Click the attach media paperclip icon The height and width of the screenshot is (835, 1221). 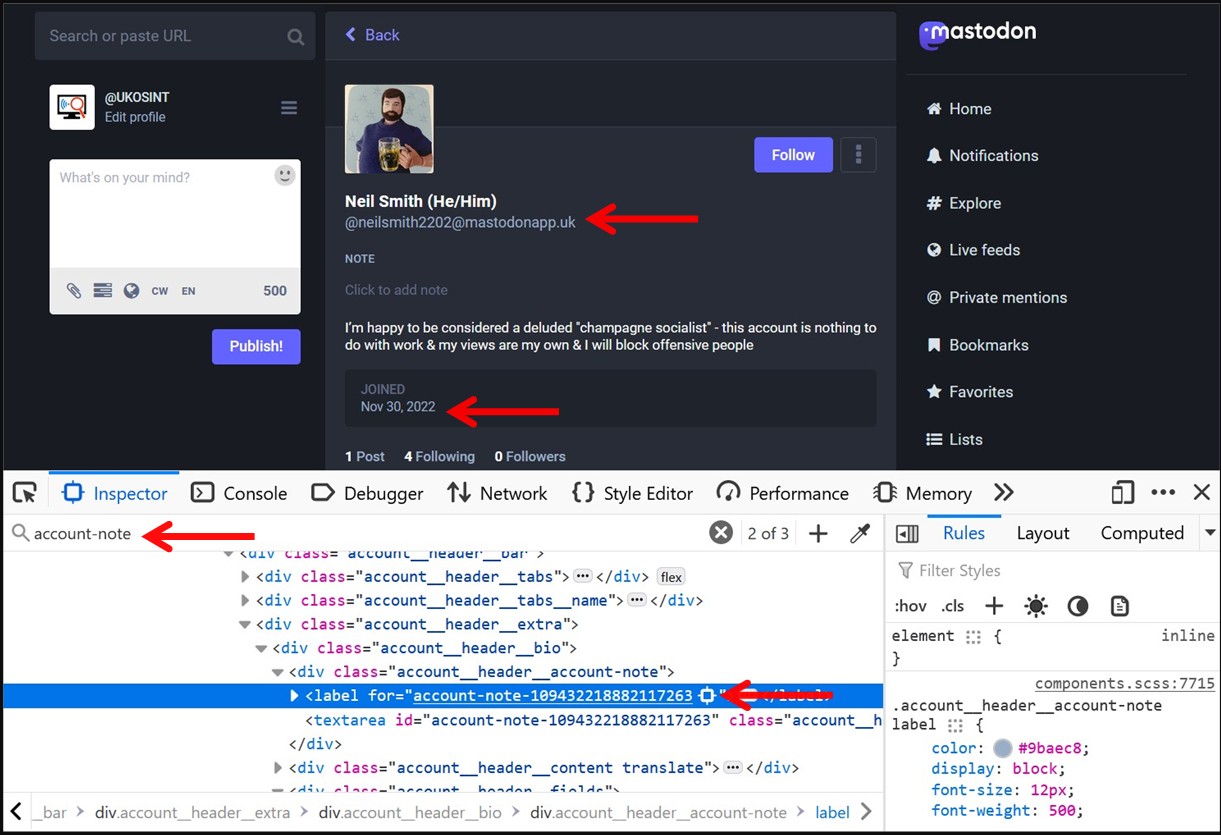pos(74,291)
